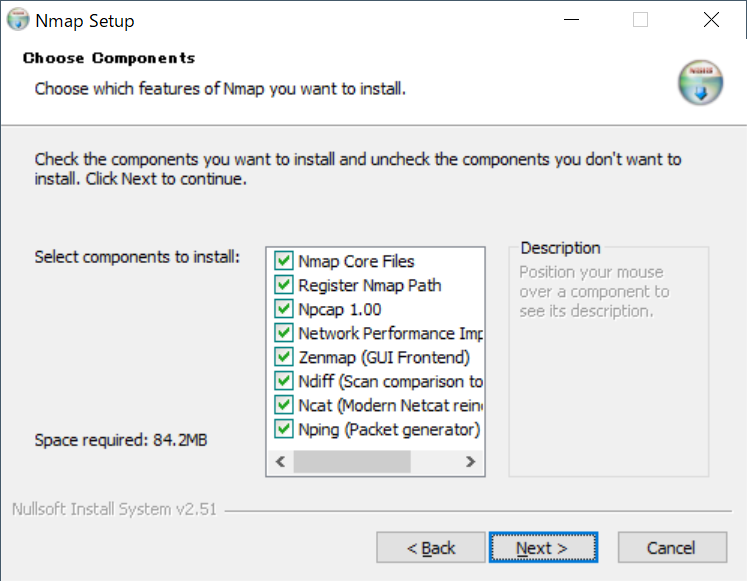Select the Npcap 1.00 list entry
Image resolution: width=747 pixels, height=581 pixels.
[340, 310]
